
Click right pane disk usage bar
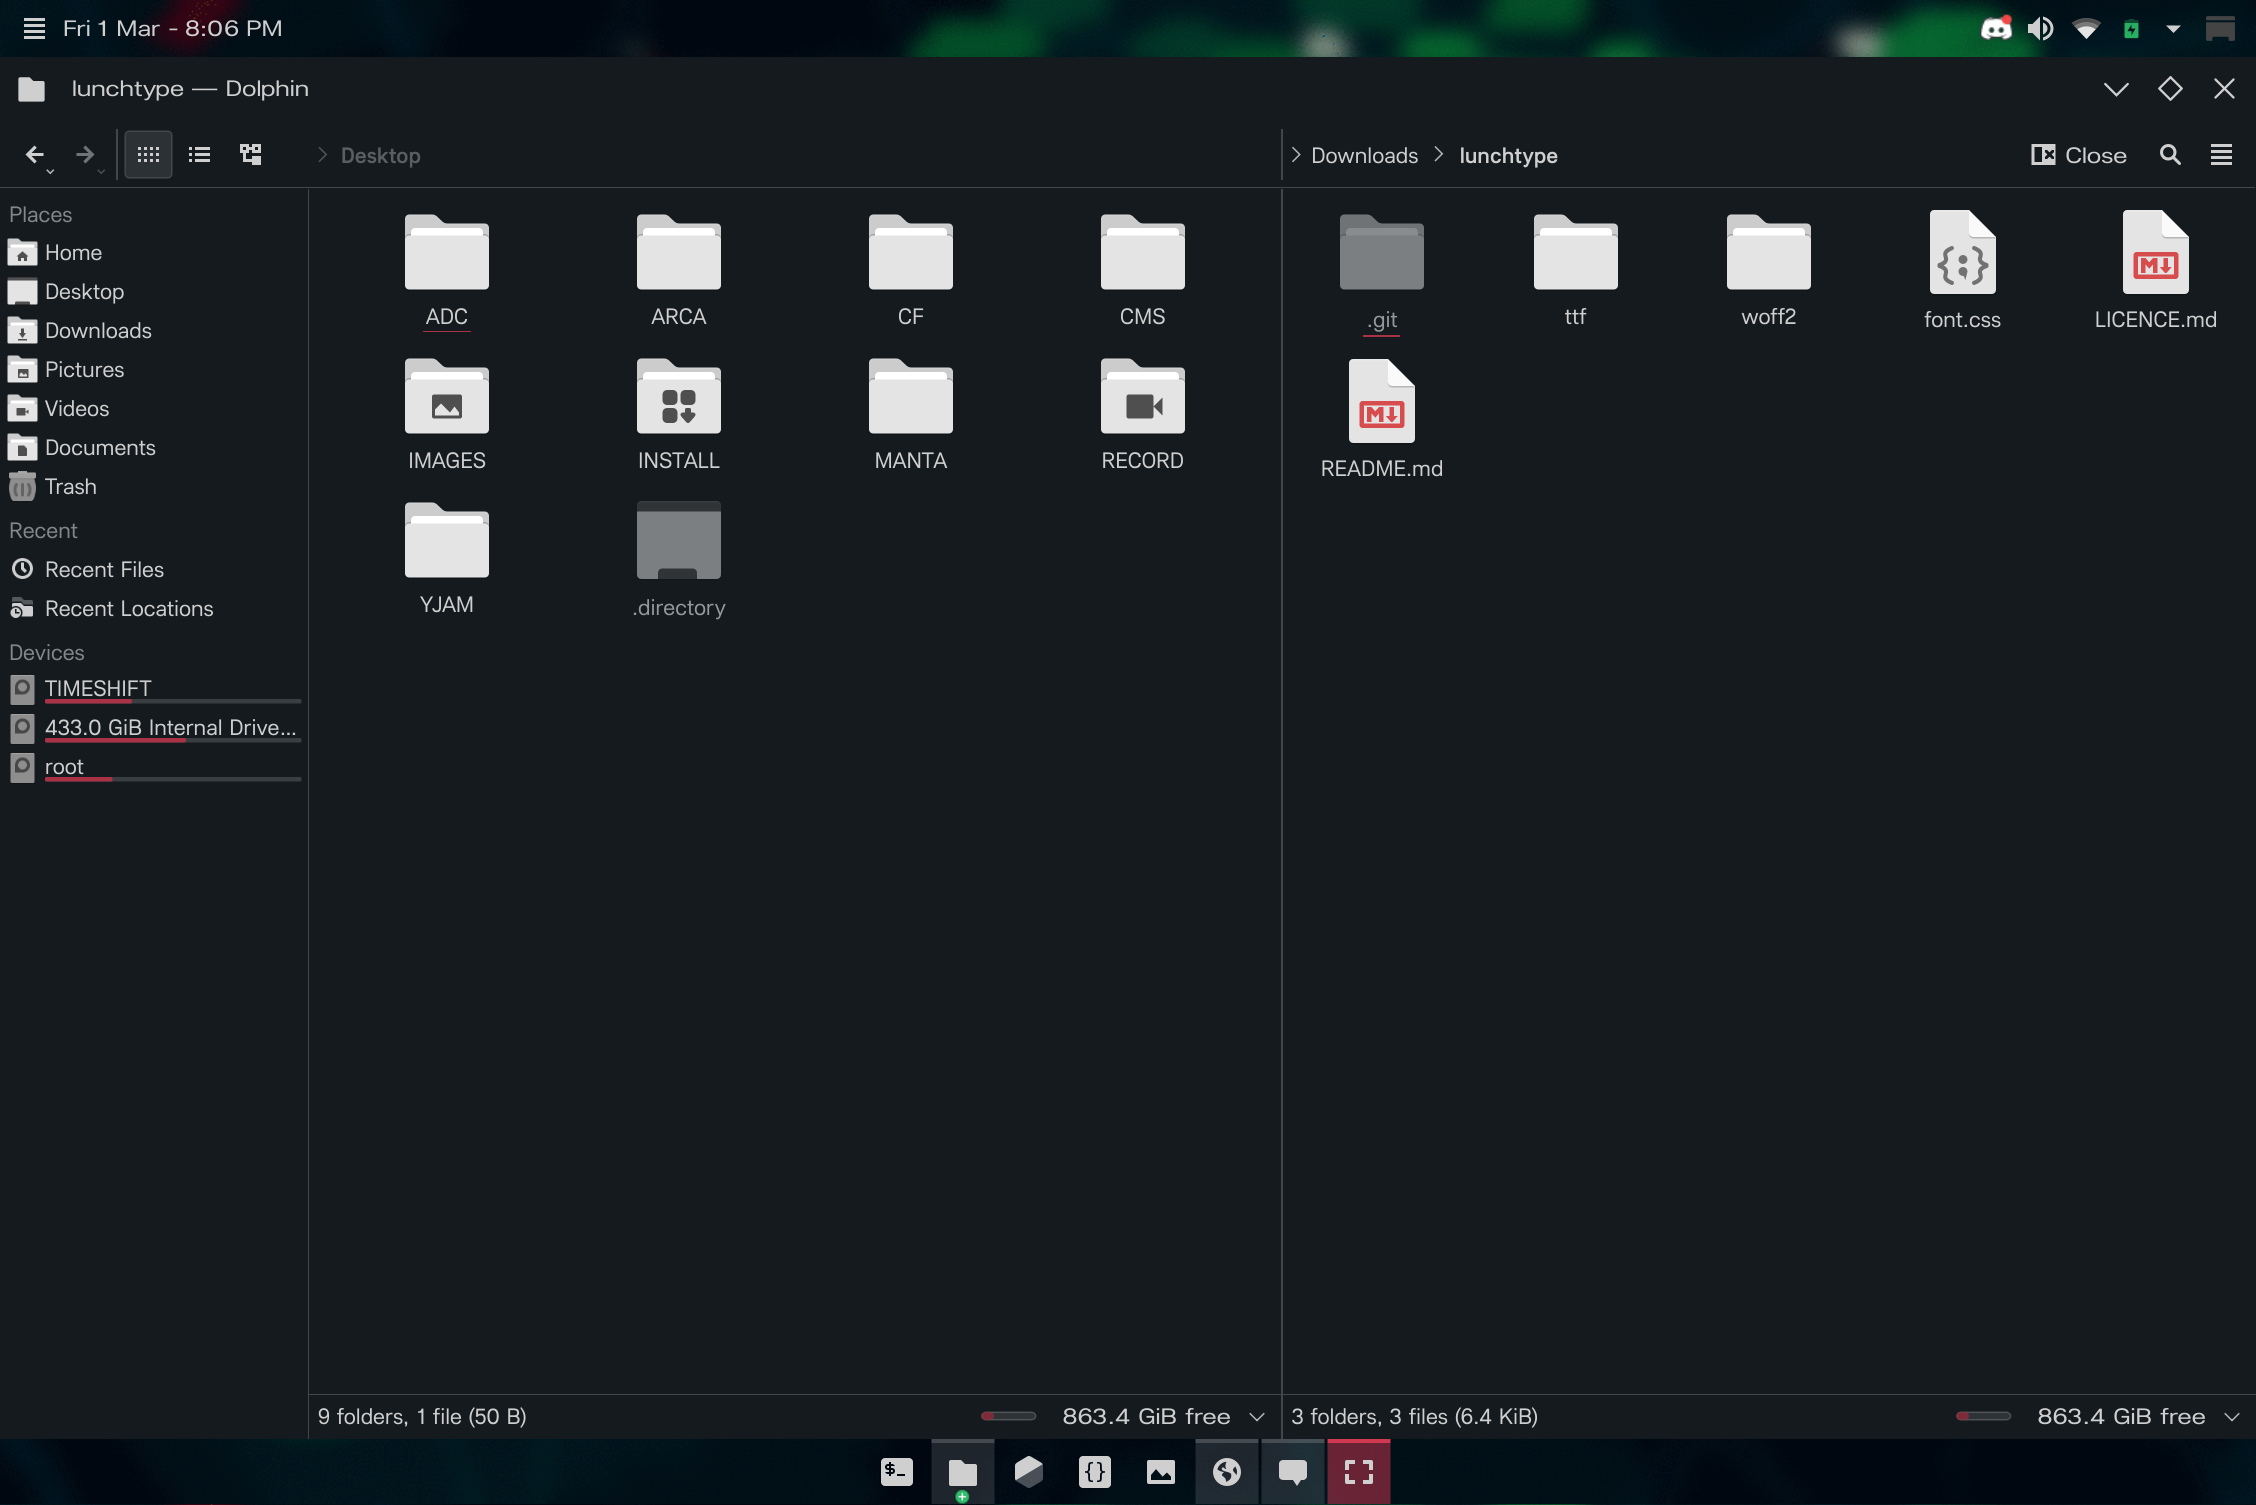1983,1416
